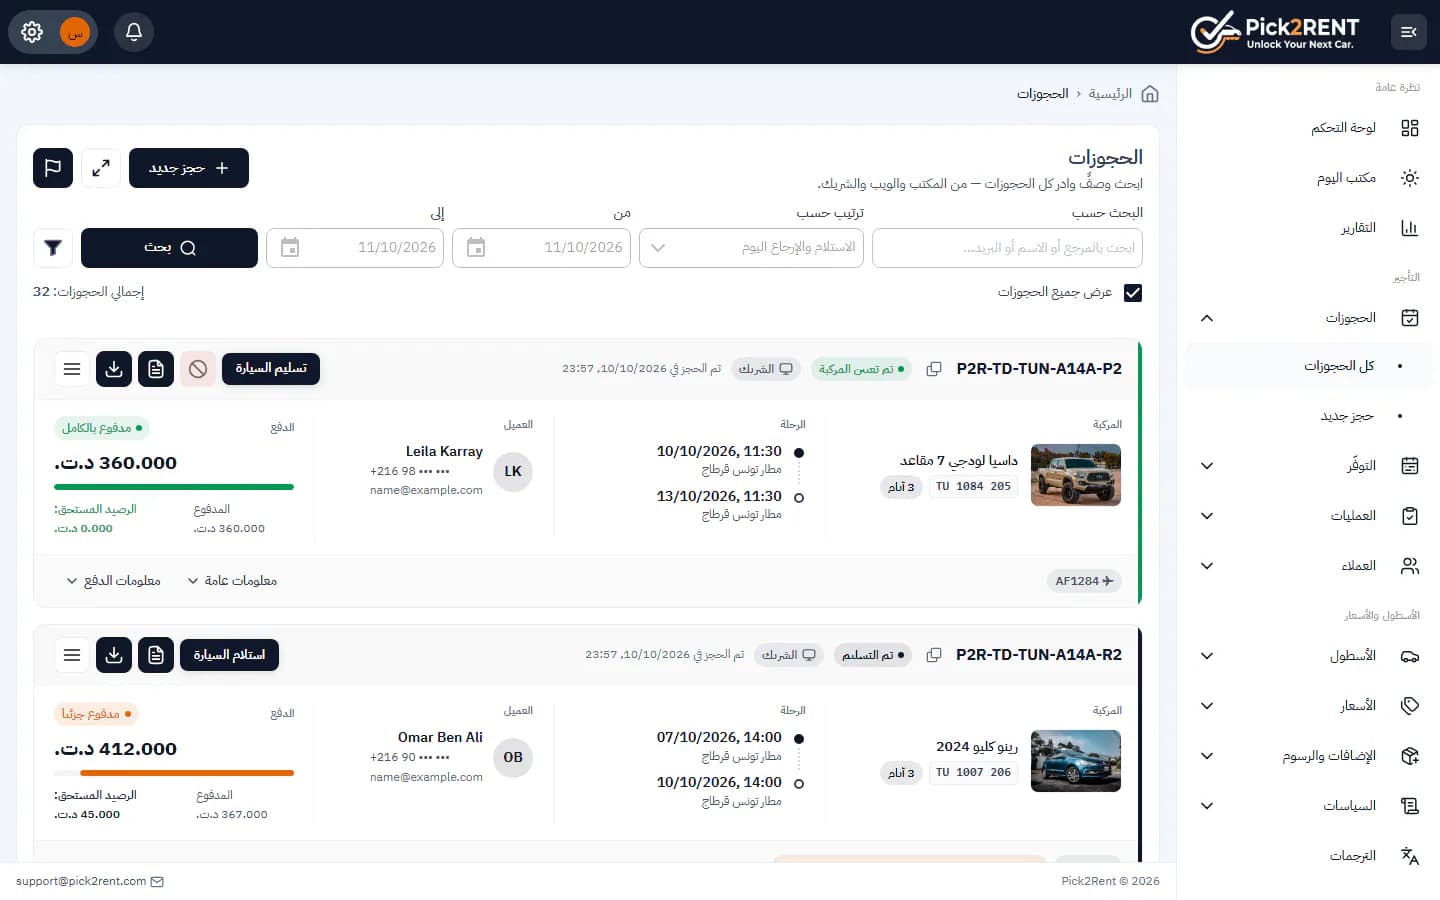Open التقارير in sidebar
The width and height of the screenshot is (1440, 900).
[1308, 228]
